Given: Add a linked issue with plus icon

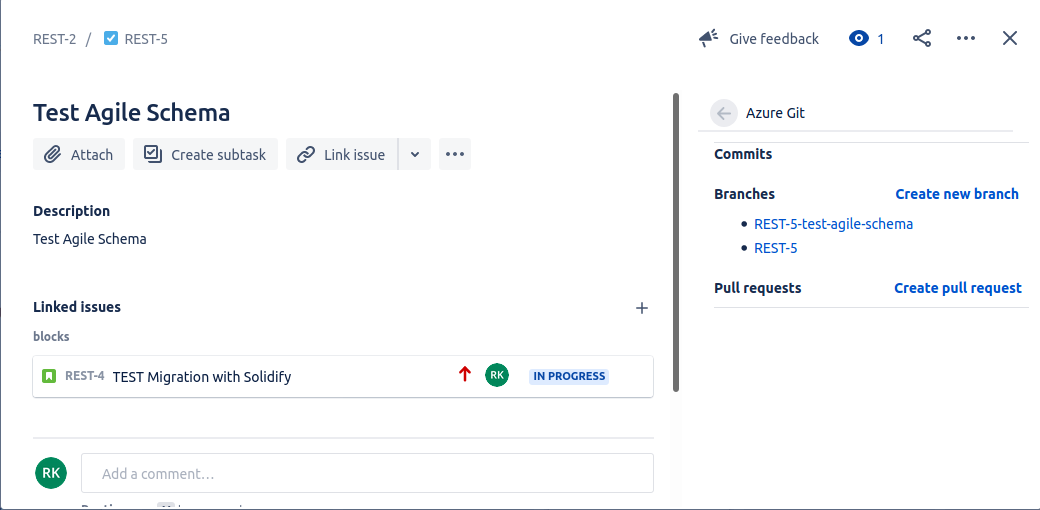Looking at the screenshot, I should point(641,308).
